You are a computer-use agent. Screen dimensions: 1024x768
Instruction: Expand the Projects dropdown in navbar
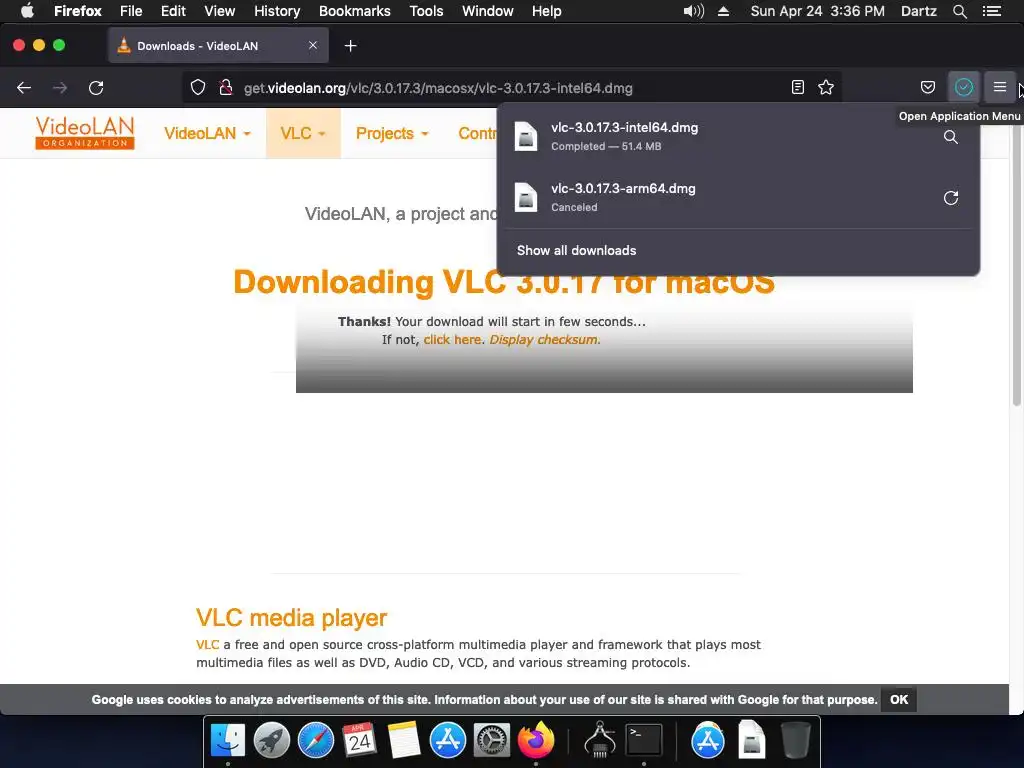[x=392, y=133]
